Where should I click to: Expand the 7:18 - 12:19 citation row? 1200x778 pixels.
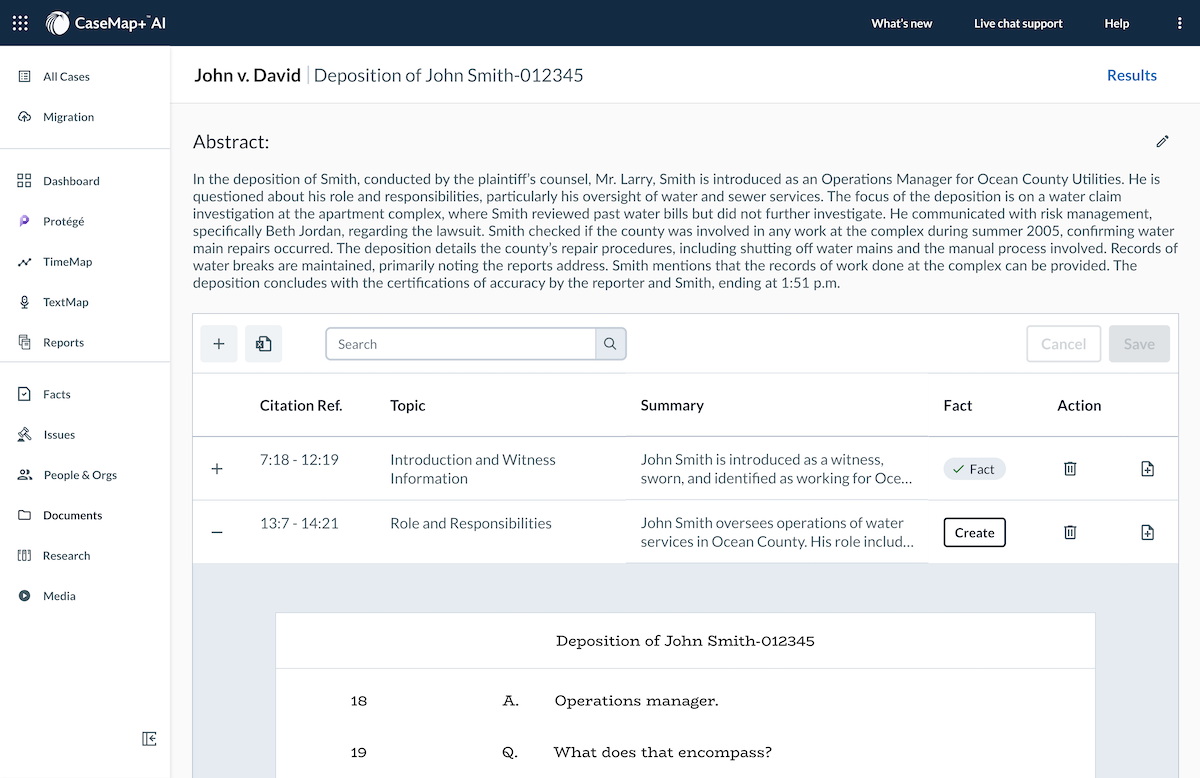click(x=217, y=469)
